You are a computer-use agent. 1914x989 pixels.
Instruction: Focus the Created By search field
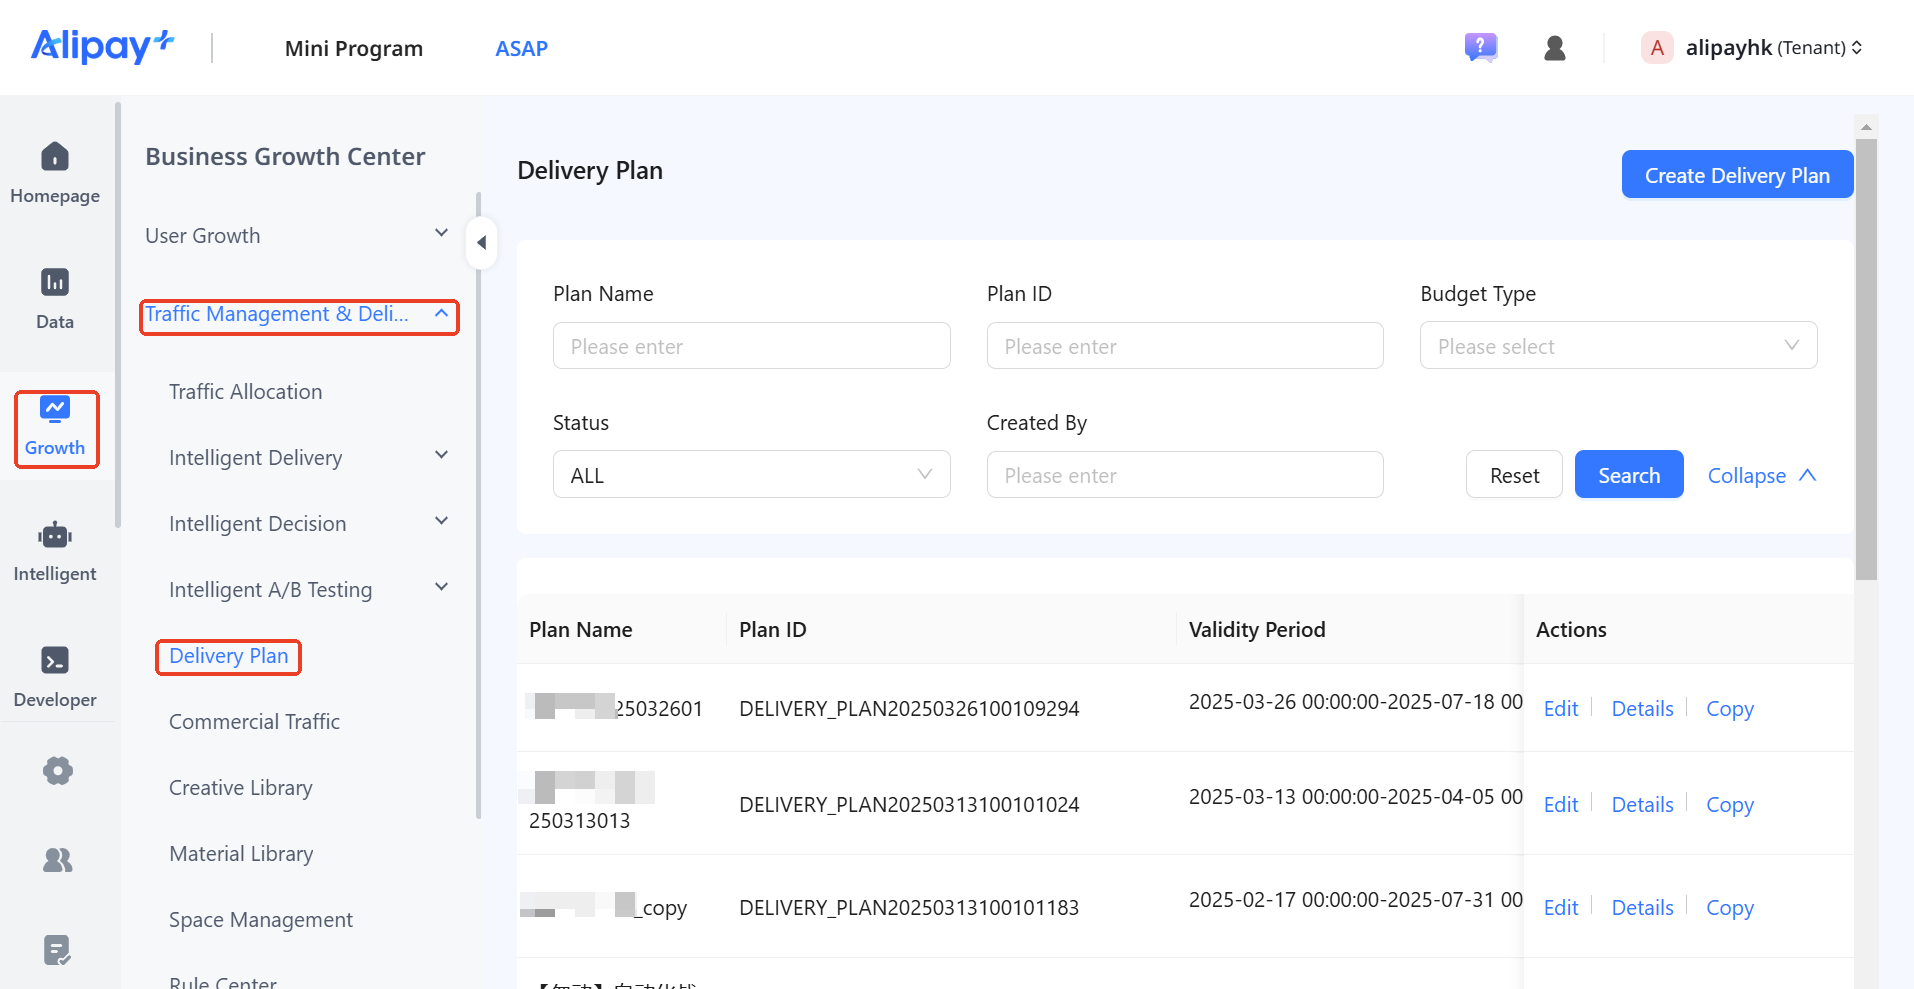coord(1185,475)
